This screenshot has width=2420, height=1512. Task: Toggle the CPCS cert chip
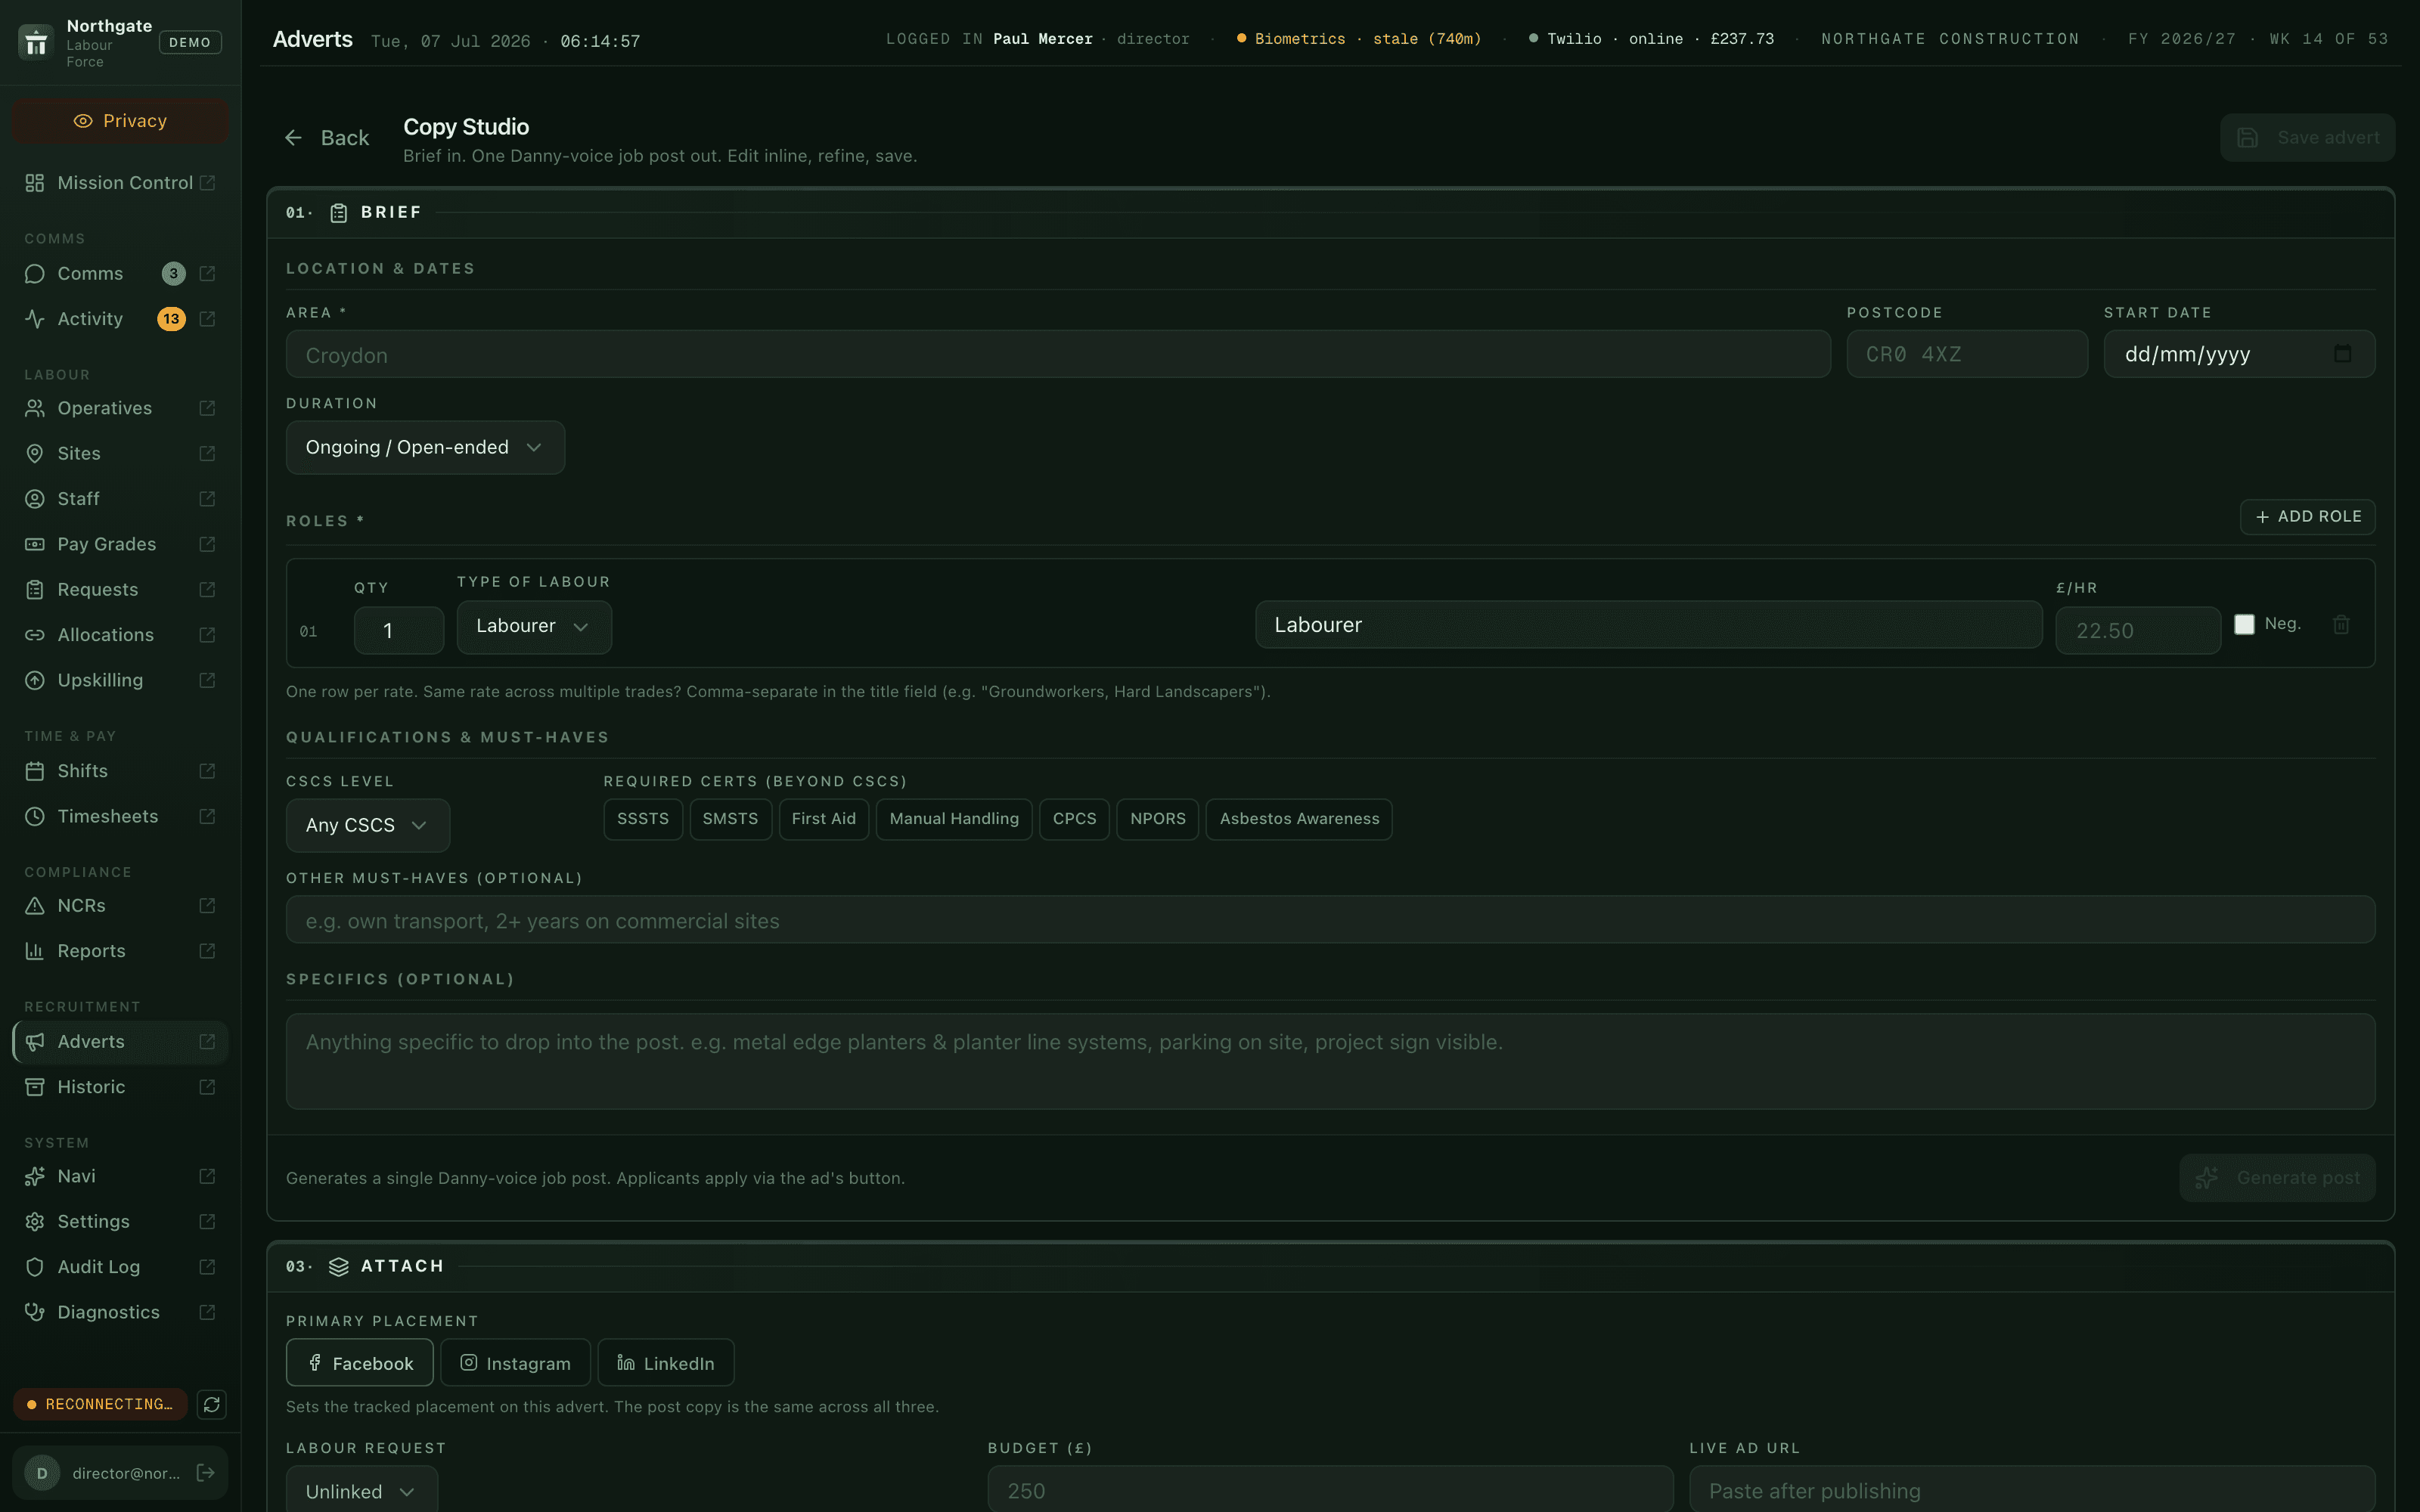[1074, 819]
